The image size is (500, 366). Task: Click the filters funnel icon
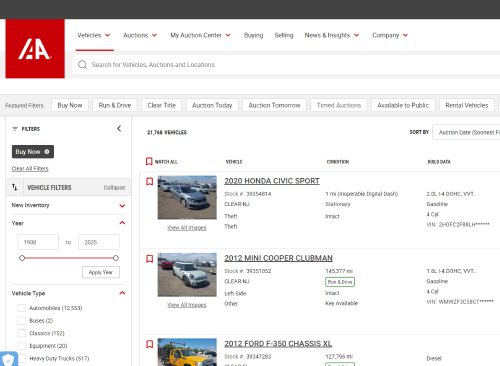click(15, 129)
